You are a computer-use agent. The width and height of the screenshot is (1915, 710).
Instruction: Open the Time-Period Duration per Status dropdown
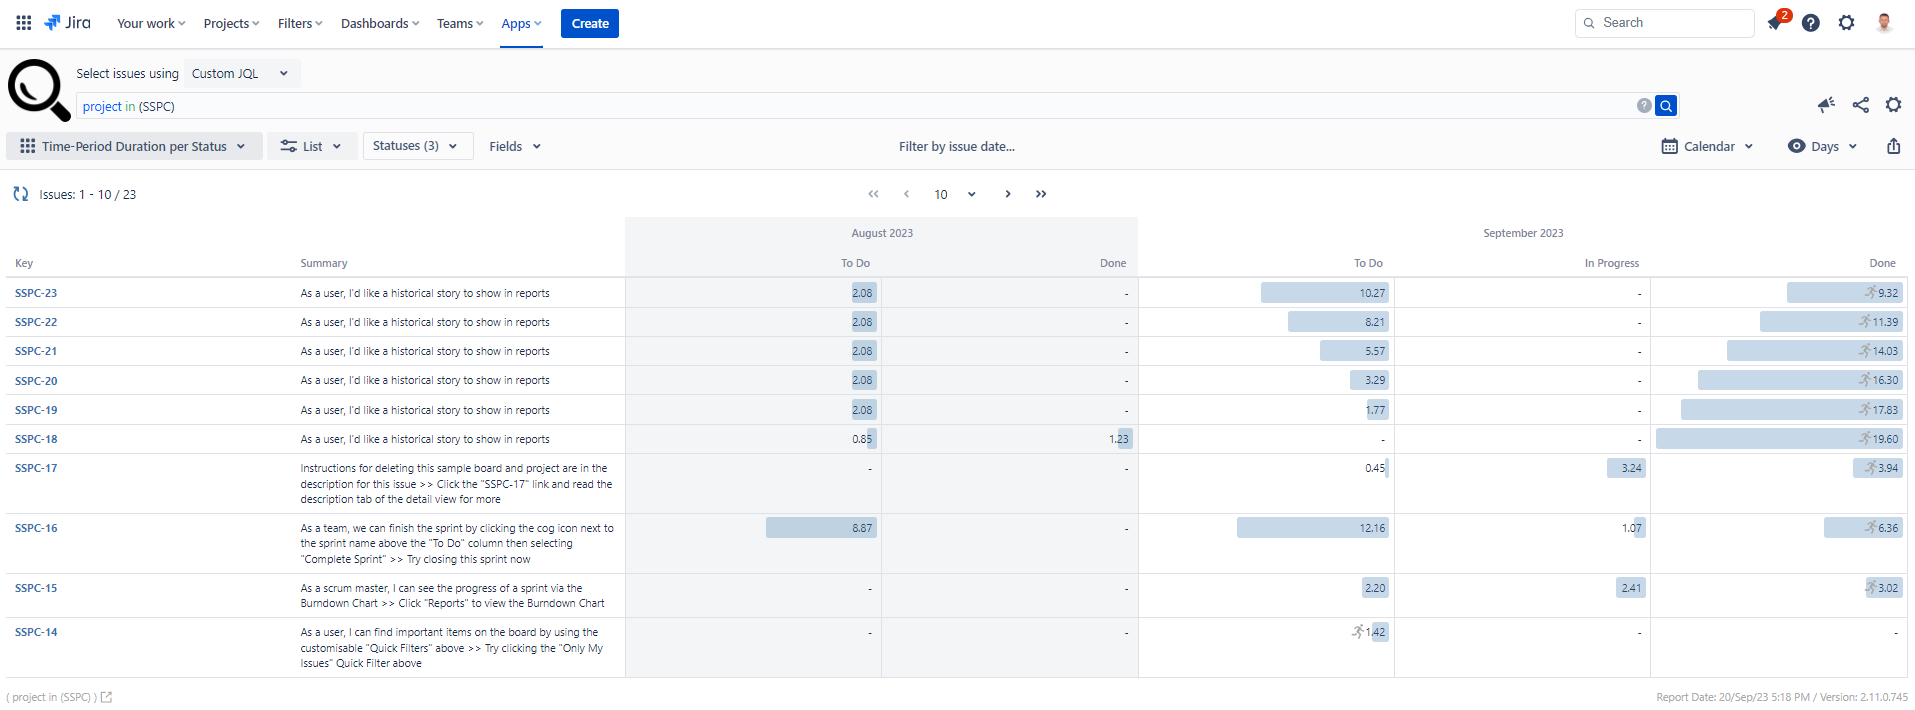(x=134, y=146)
